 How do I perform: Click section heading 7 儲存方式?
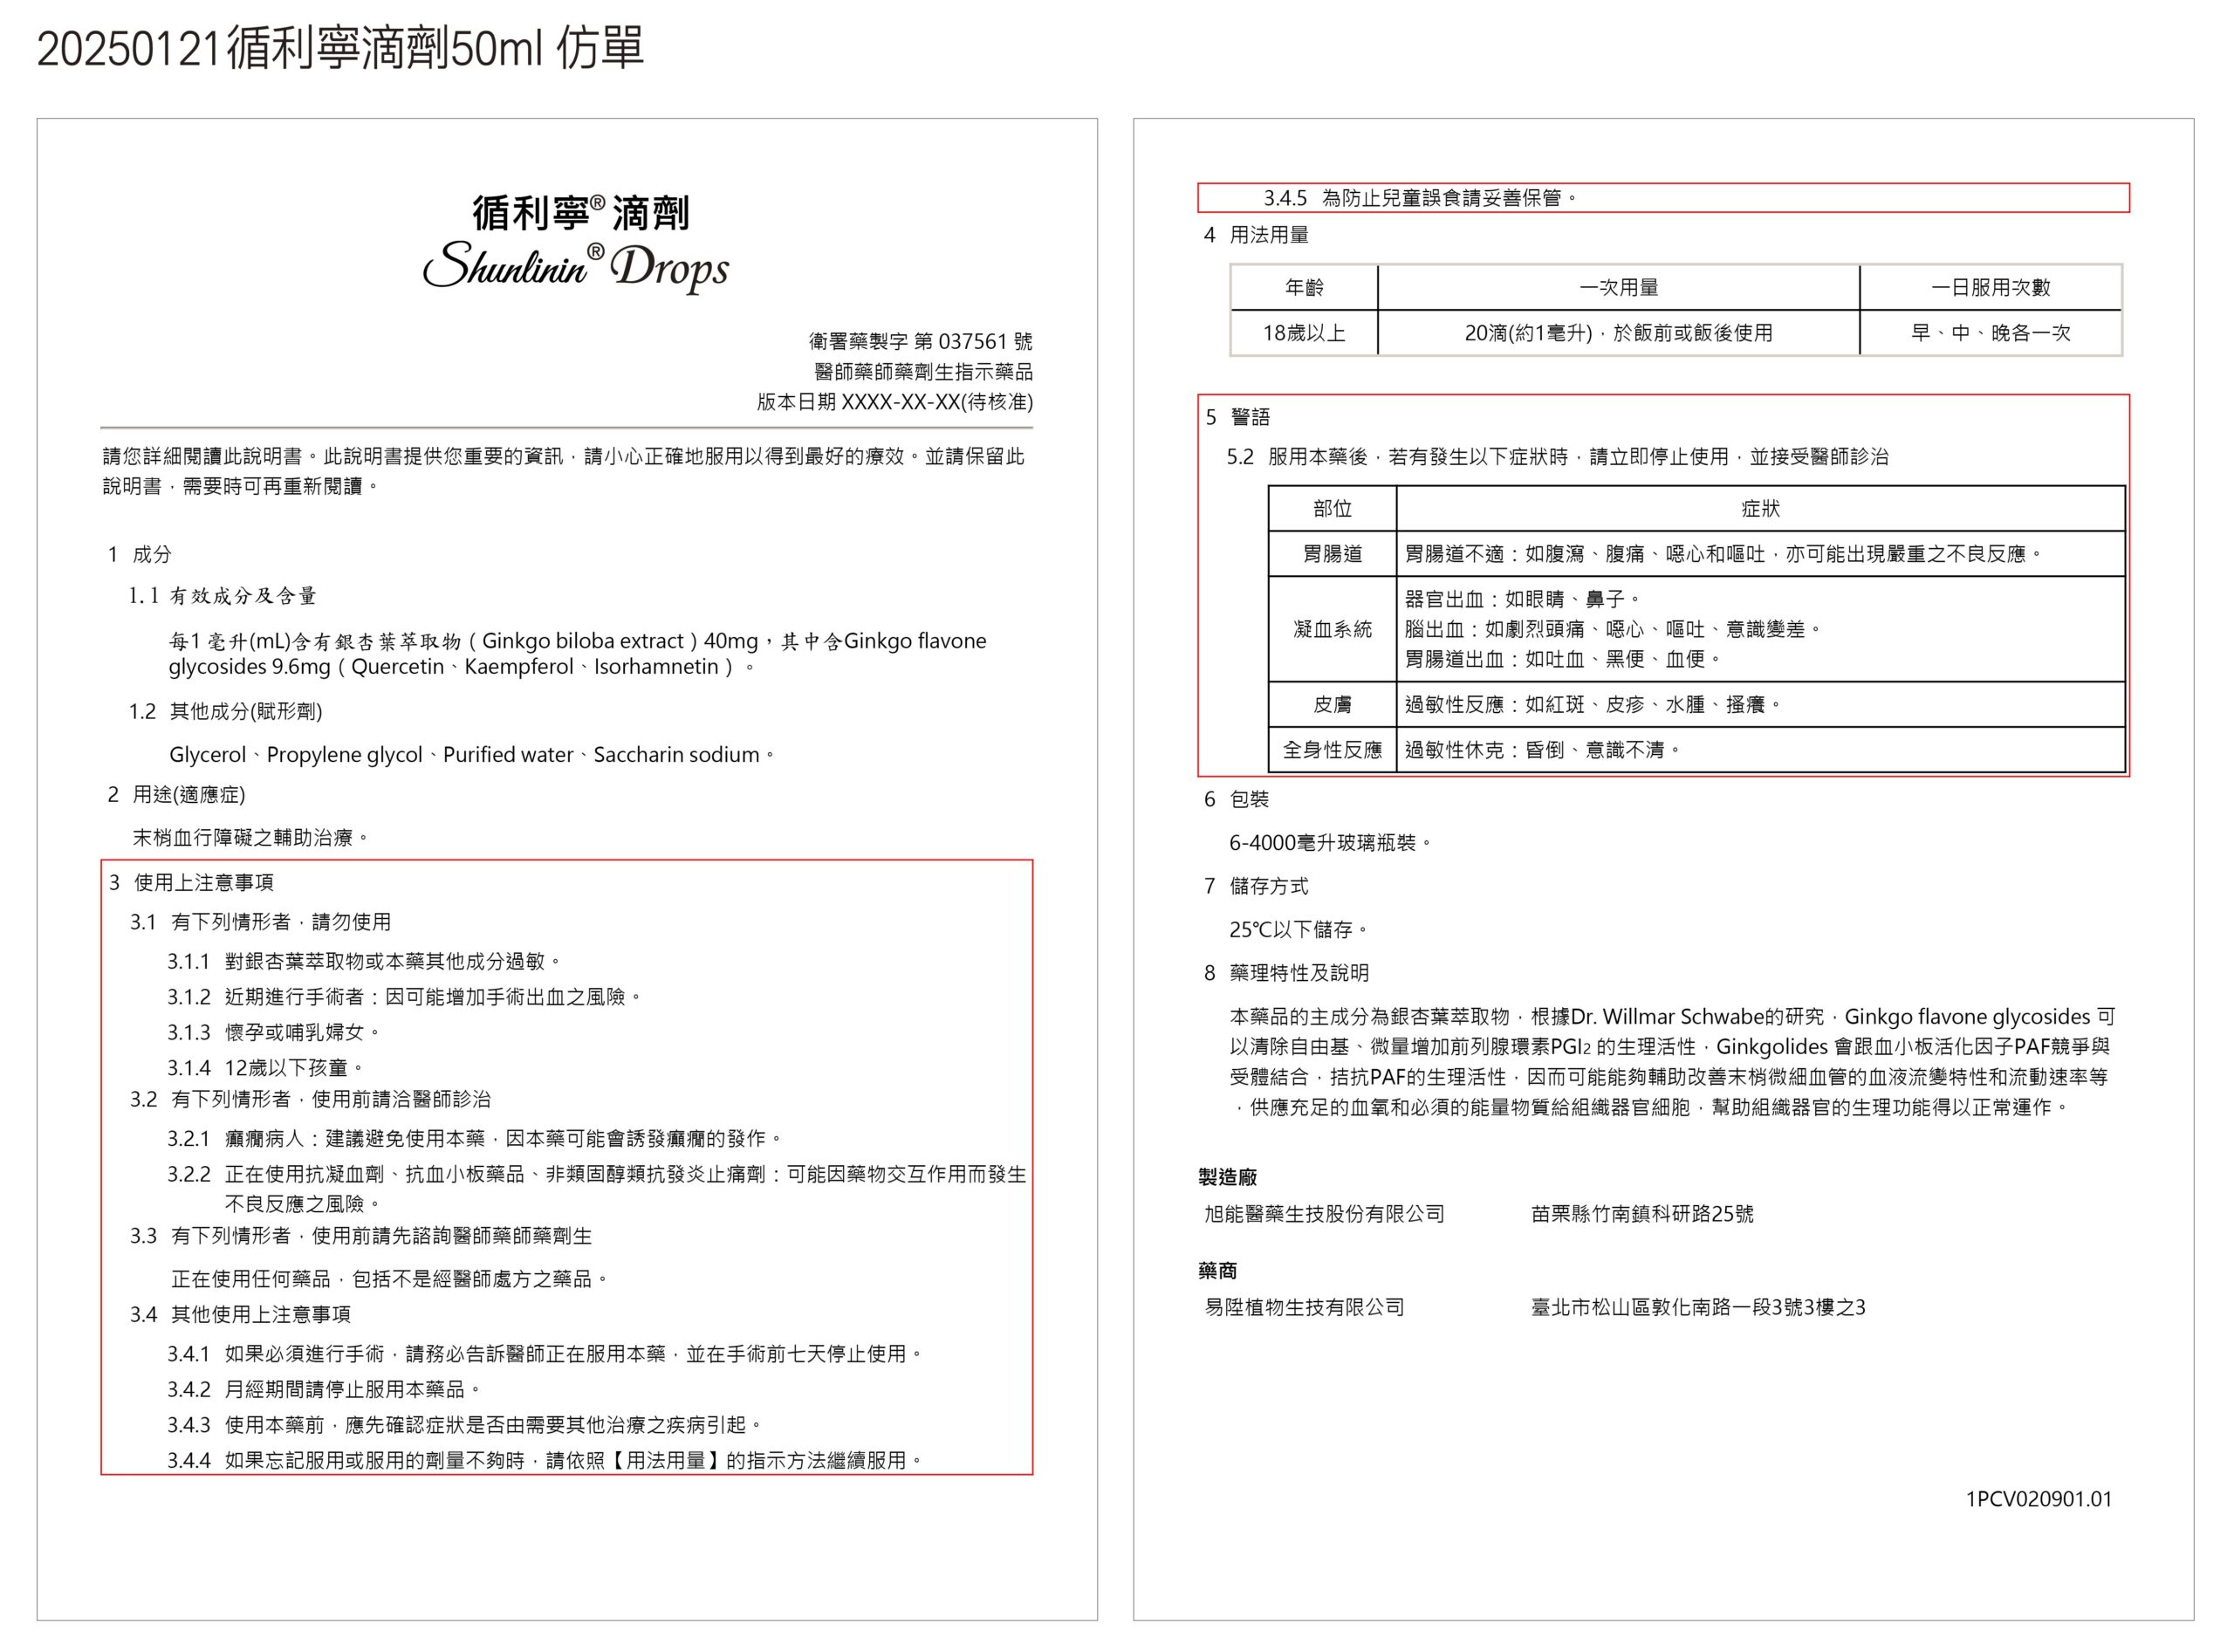(x=1256, y=886)
